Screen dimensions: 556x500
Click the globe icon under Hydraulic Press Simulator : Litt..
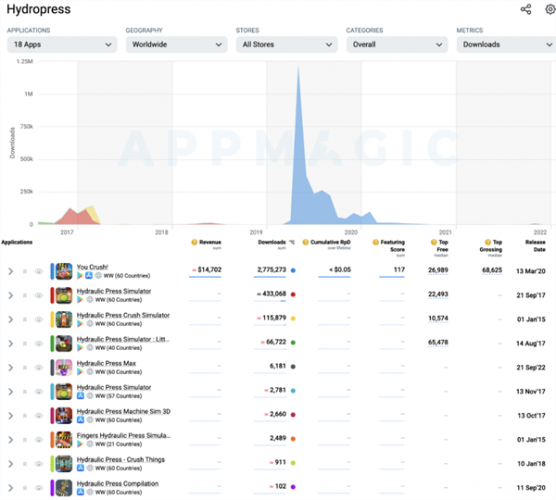pyautogui.click(x=90, y=348)
